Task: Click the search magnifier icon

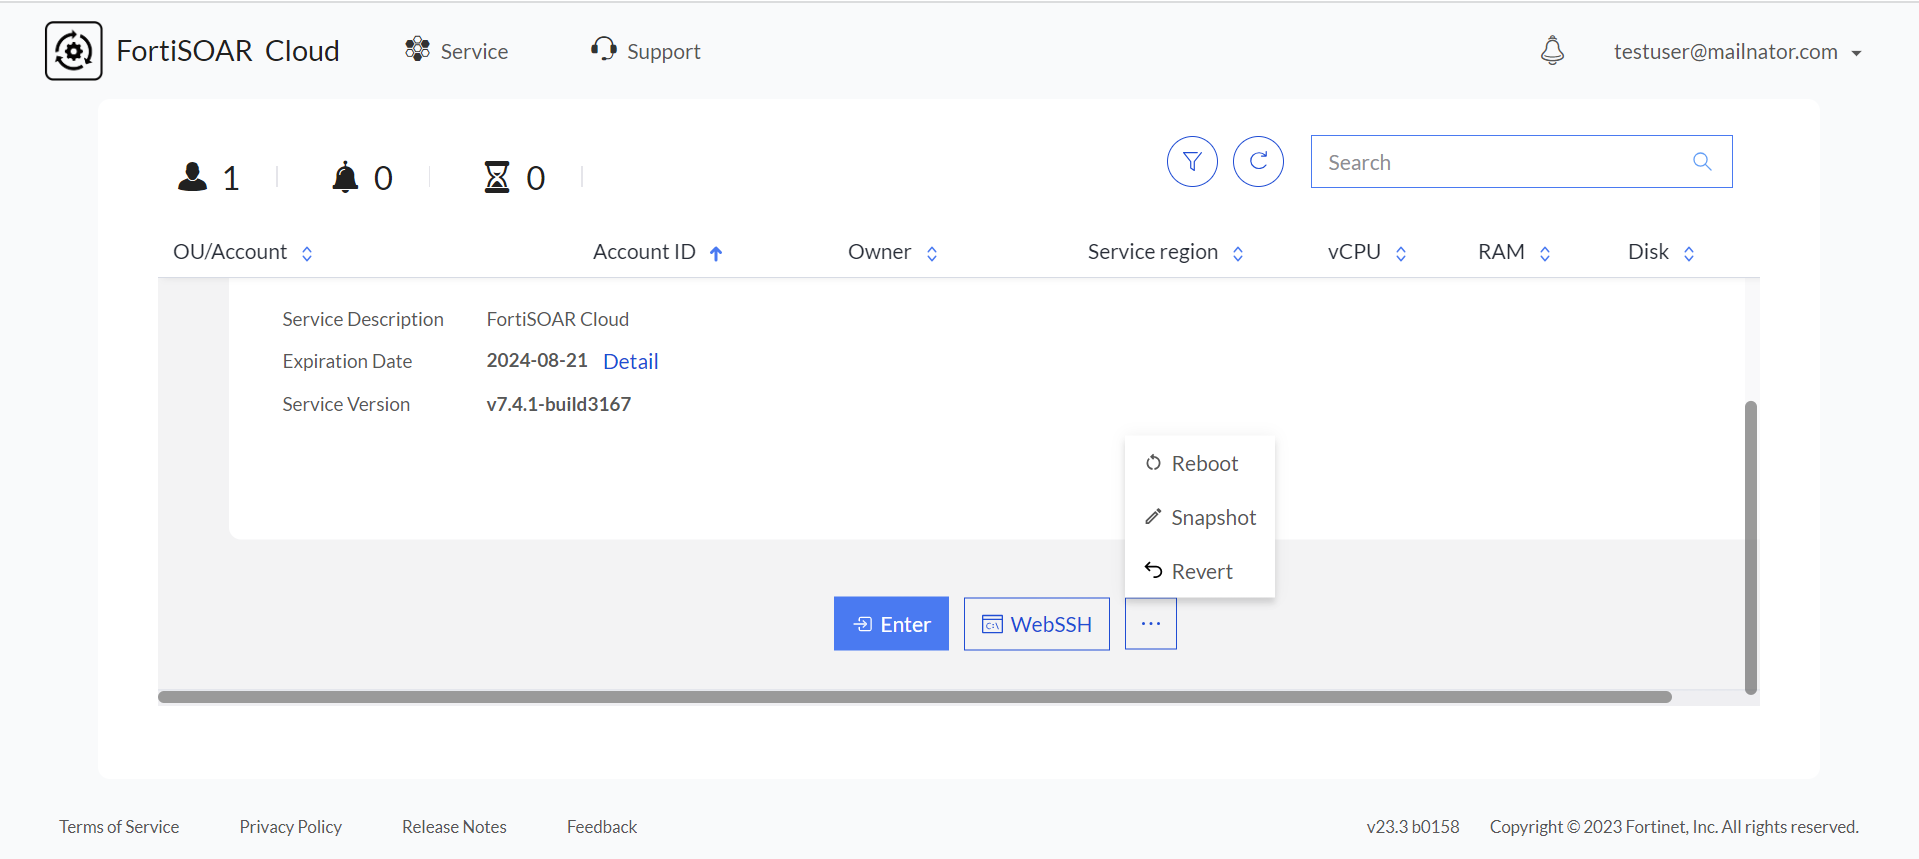Action: [1702, 162]
